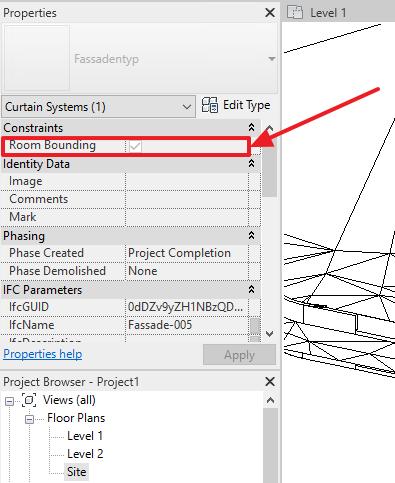Open Level 2 floor plan in browser

click(x=85, y=454)
